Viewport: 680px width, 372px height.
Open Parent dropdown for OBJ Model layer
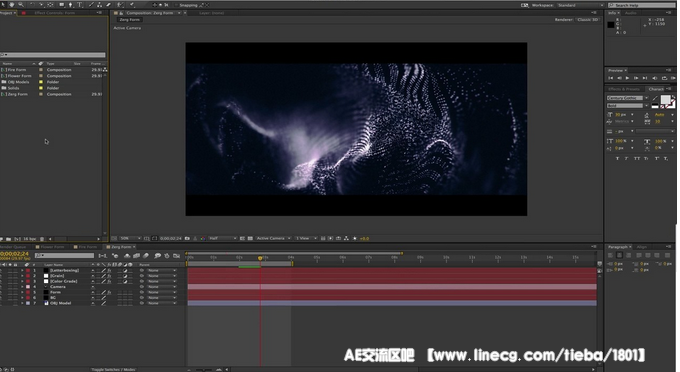pos(162,303)
